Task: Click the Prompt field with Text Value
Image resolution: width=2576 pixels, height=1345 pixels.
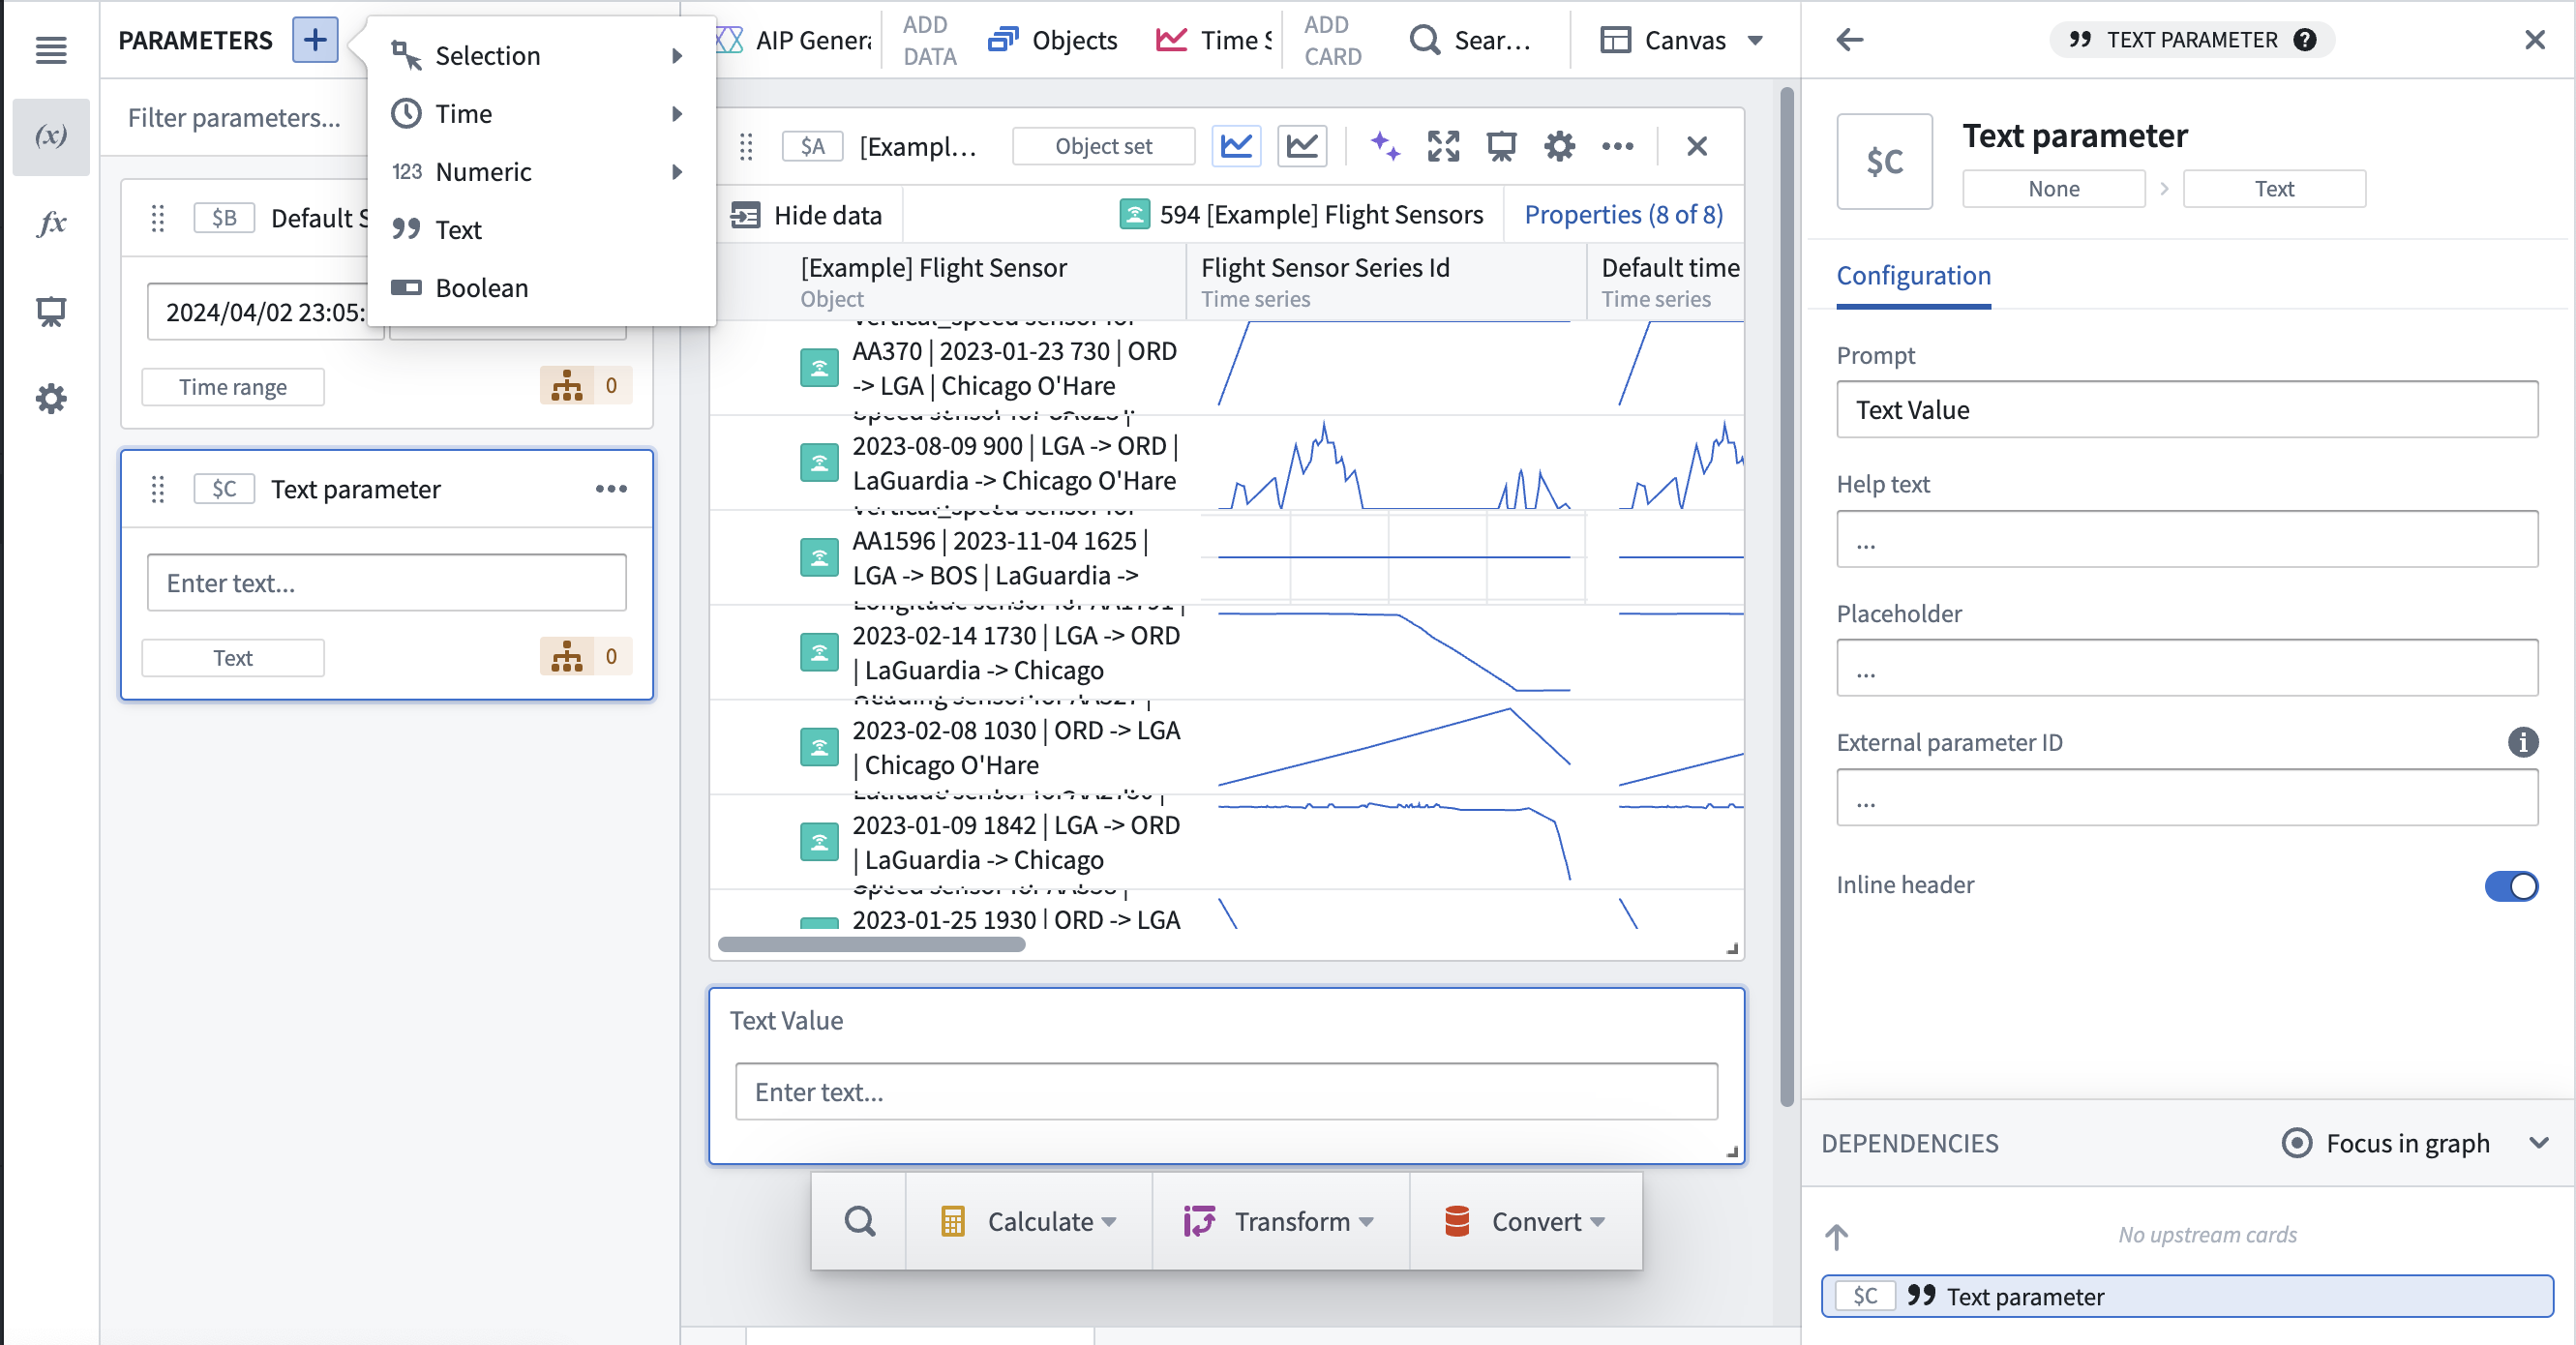Action: click(x=2186, y=410)
